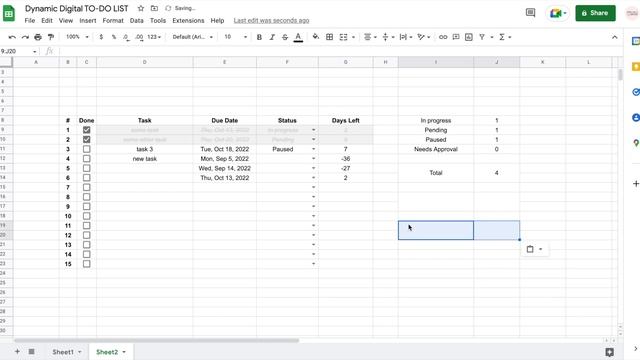Check Done checkbox for row 4 new task
This screenshot has height=360, width=640.
click(x=87, y=159)
